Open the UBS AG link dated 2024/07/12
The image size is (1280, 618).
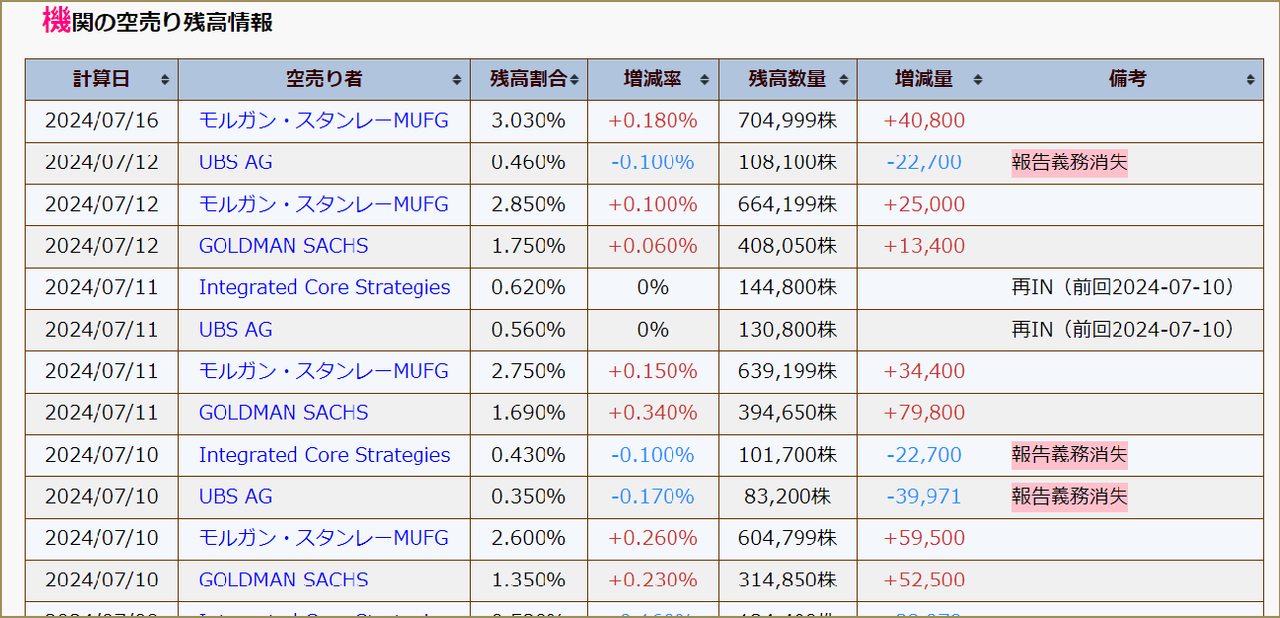pos(235,162)
